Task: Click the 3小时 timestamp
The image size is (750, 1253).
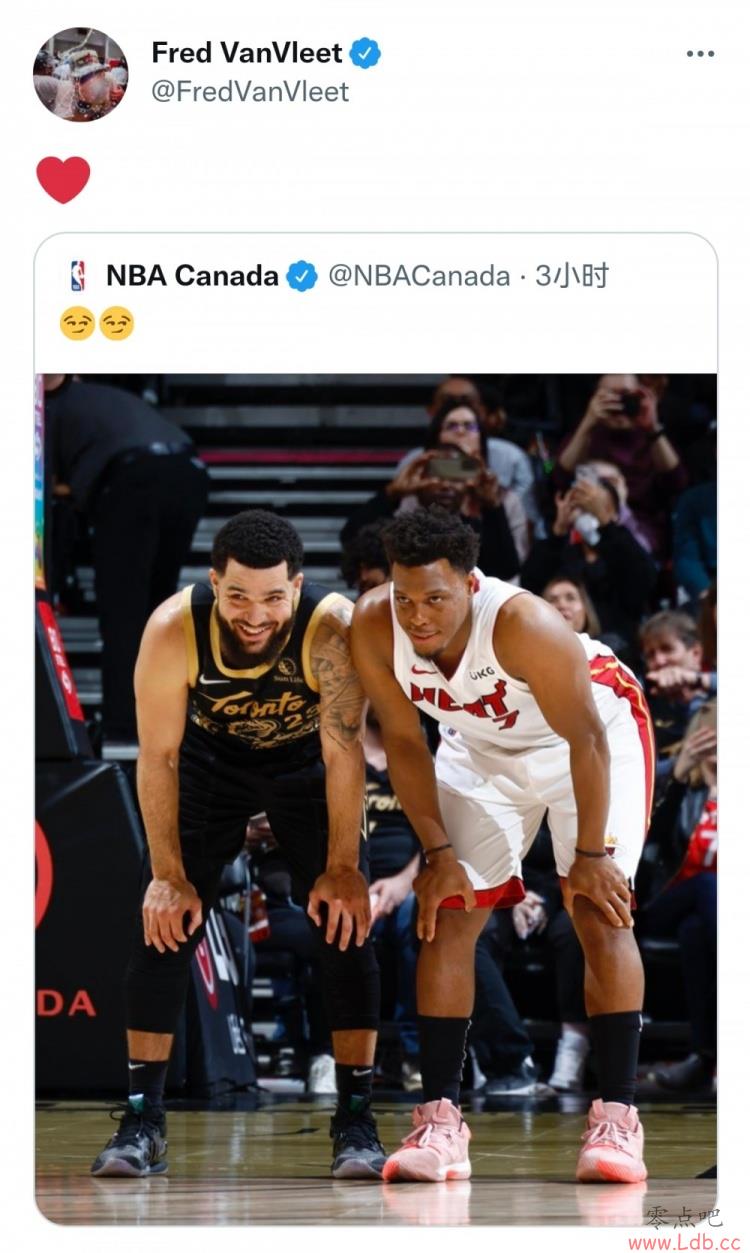Action: (572, 276)
